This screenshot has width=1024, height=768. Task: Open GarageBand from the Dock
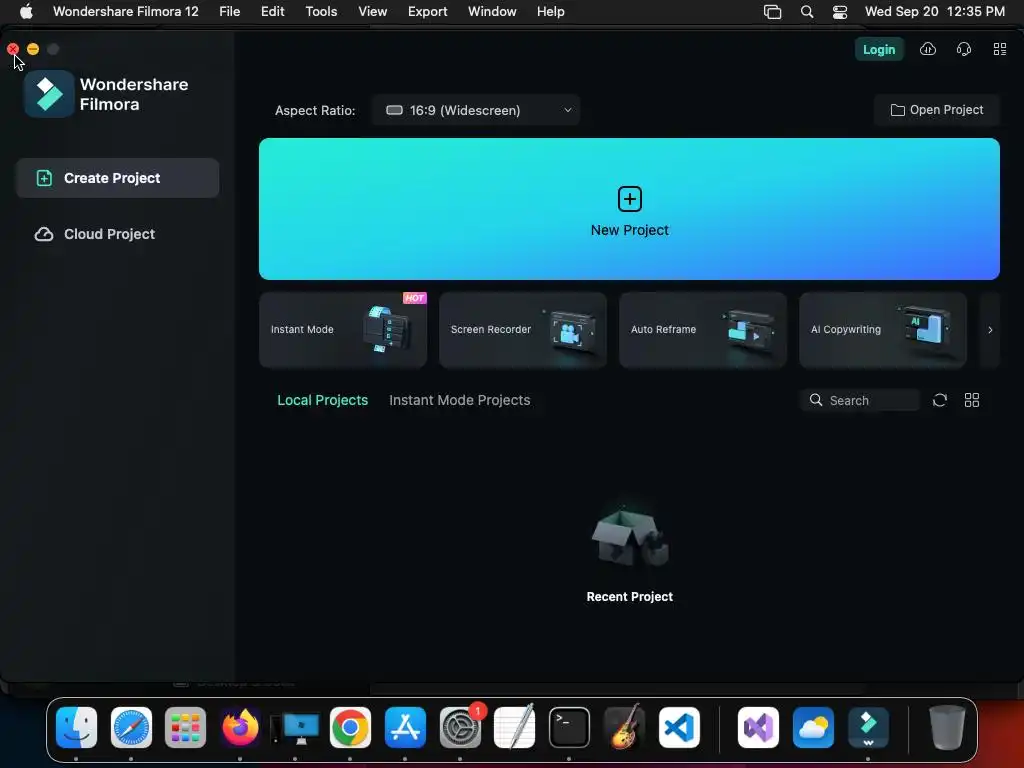pos(624,726)
